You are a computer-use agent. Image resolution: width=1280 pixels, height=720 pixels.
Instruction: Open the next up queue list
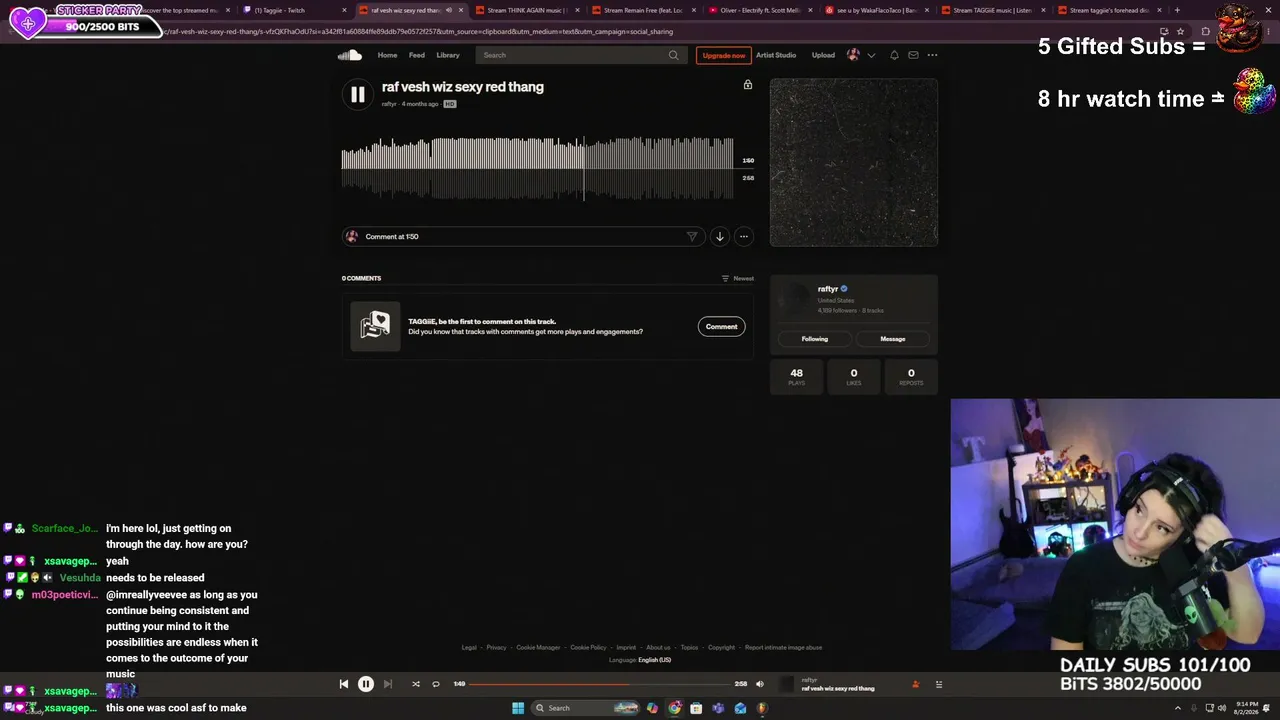[x=938, y=684]
